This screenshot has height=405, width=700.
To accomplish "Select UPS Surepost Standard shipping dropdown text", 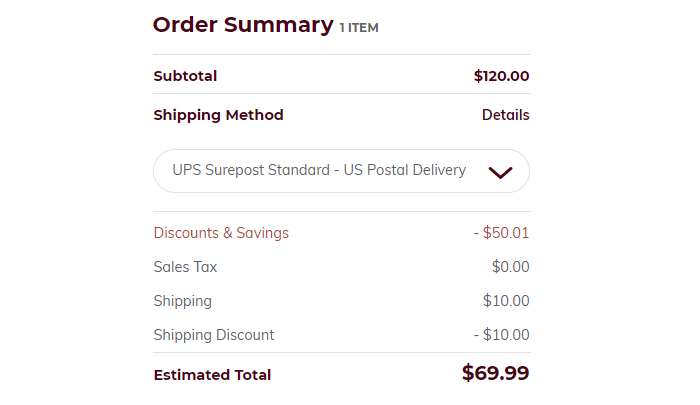I will point(251,170).
